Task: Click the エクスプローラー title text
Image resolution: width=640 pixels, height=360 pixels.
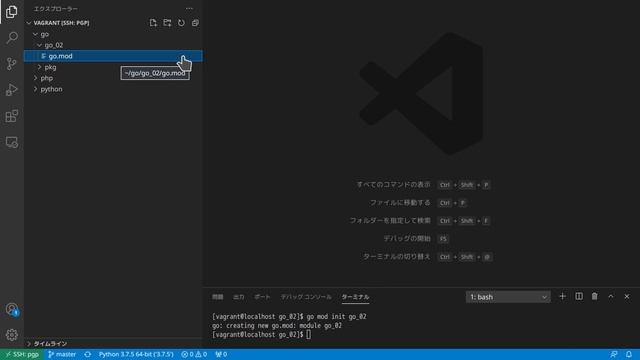Action: [x=56, y=9]
